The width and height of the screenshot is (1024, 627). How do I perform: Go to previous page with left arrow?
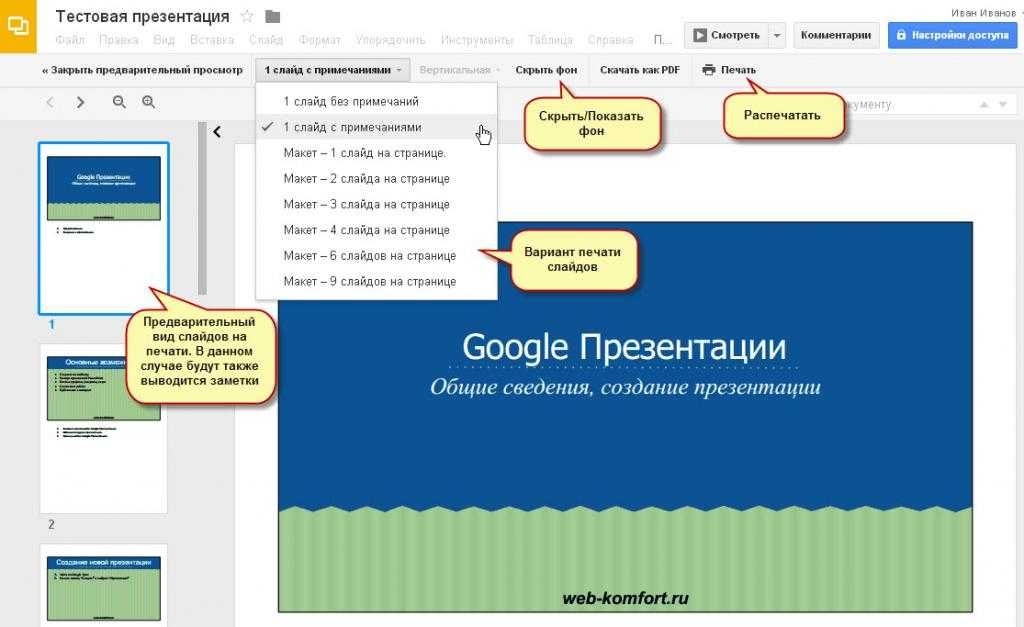click(50, 103)
